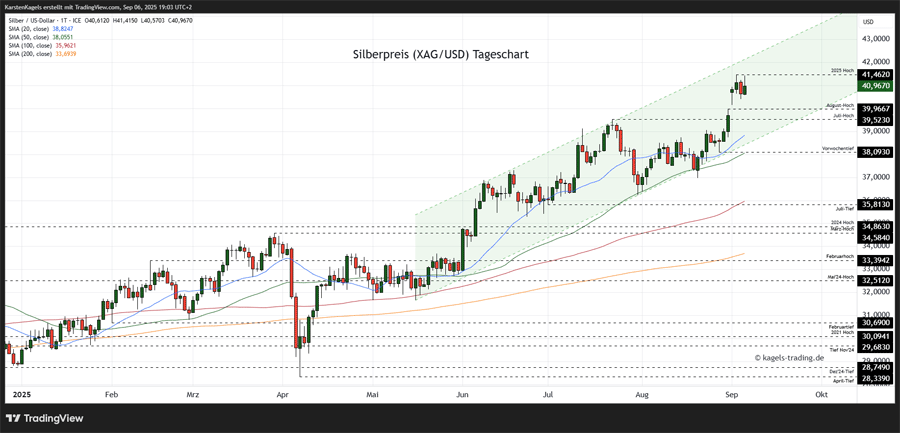Select the August-Hoch price label 39,9667
The height and width of the screenshot is (433, 900).
(875, 108)
